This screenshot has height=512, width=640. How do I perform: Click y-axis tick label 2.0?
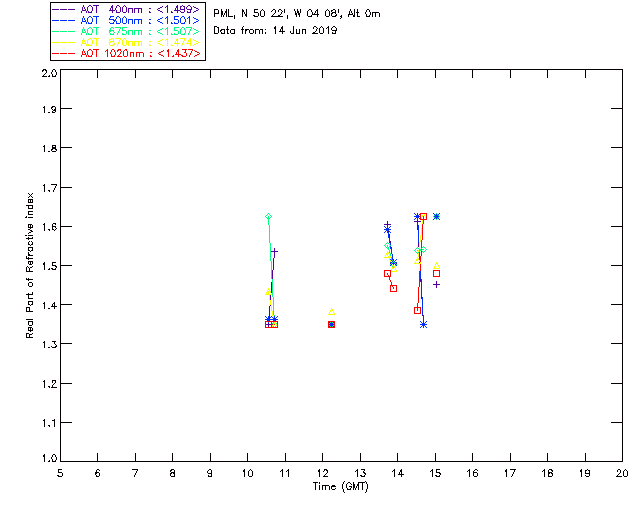[x=49, y=73]
